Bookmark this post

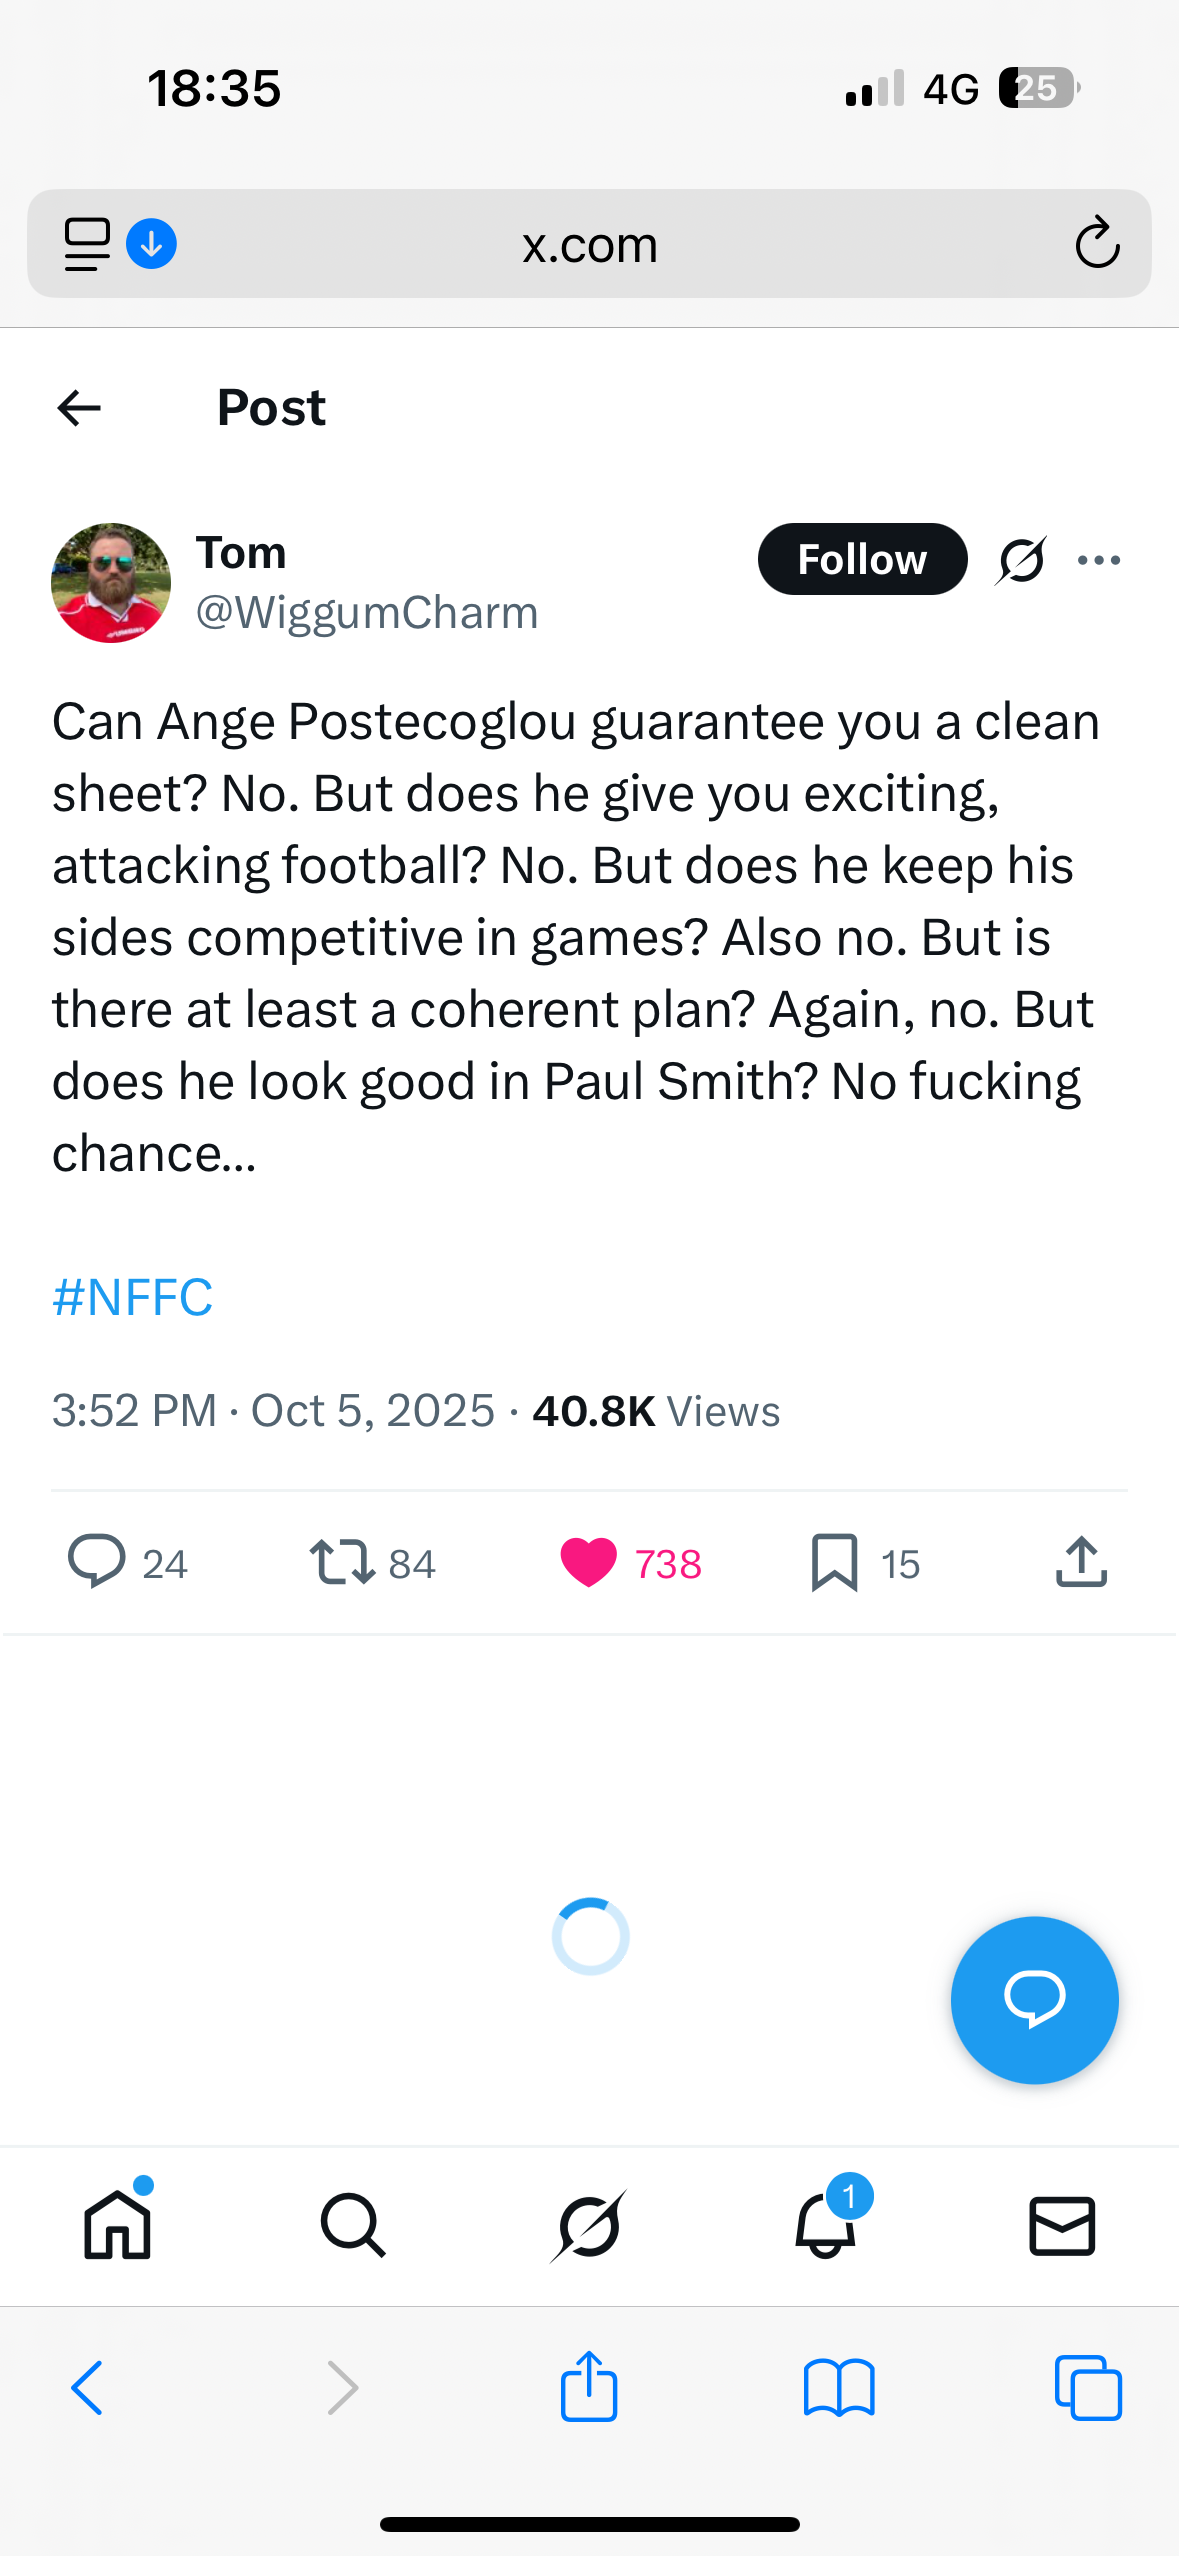point(834,1562)
